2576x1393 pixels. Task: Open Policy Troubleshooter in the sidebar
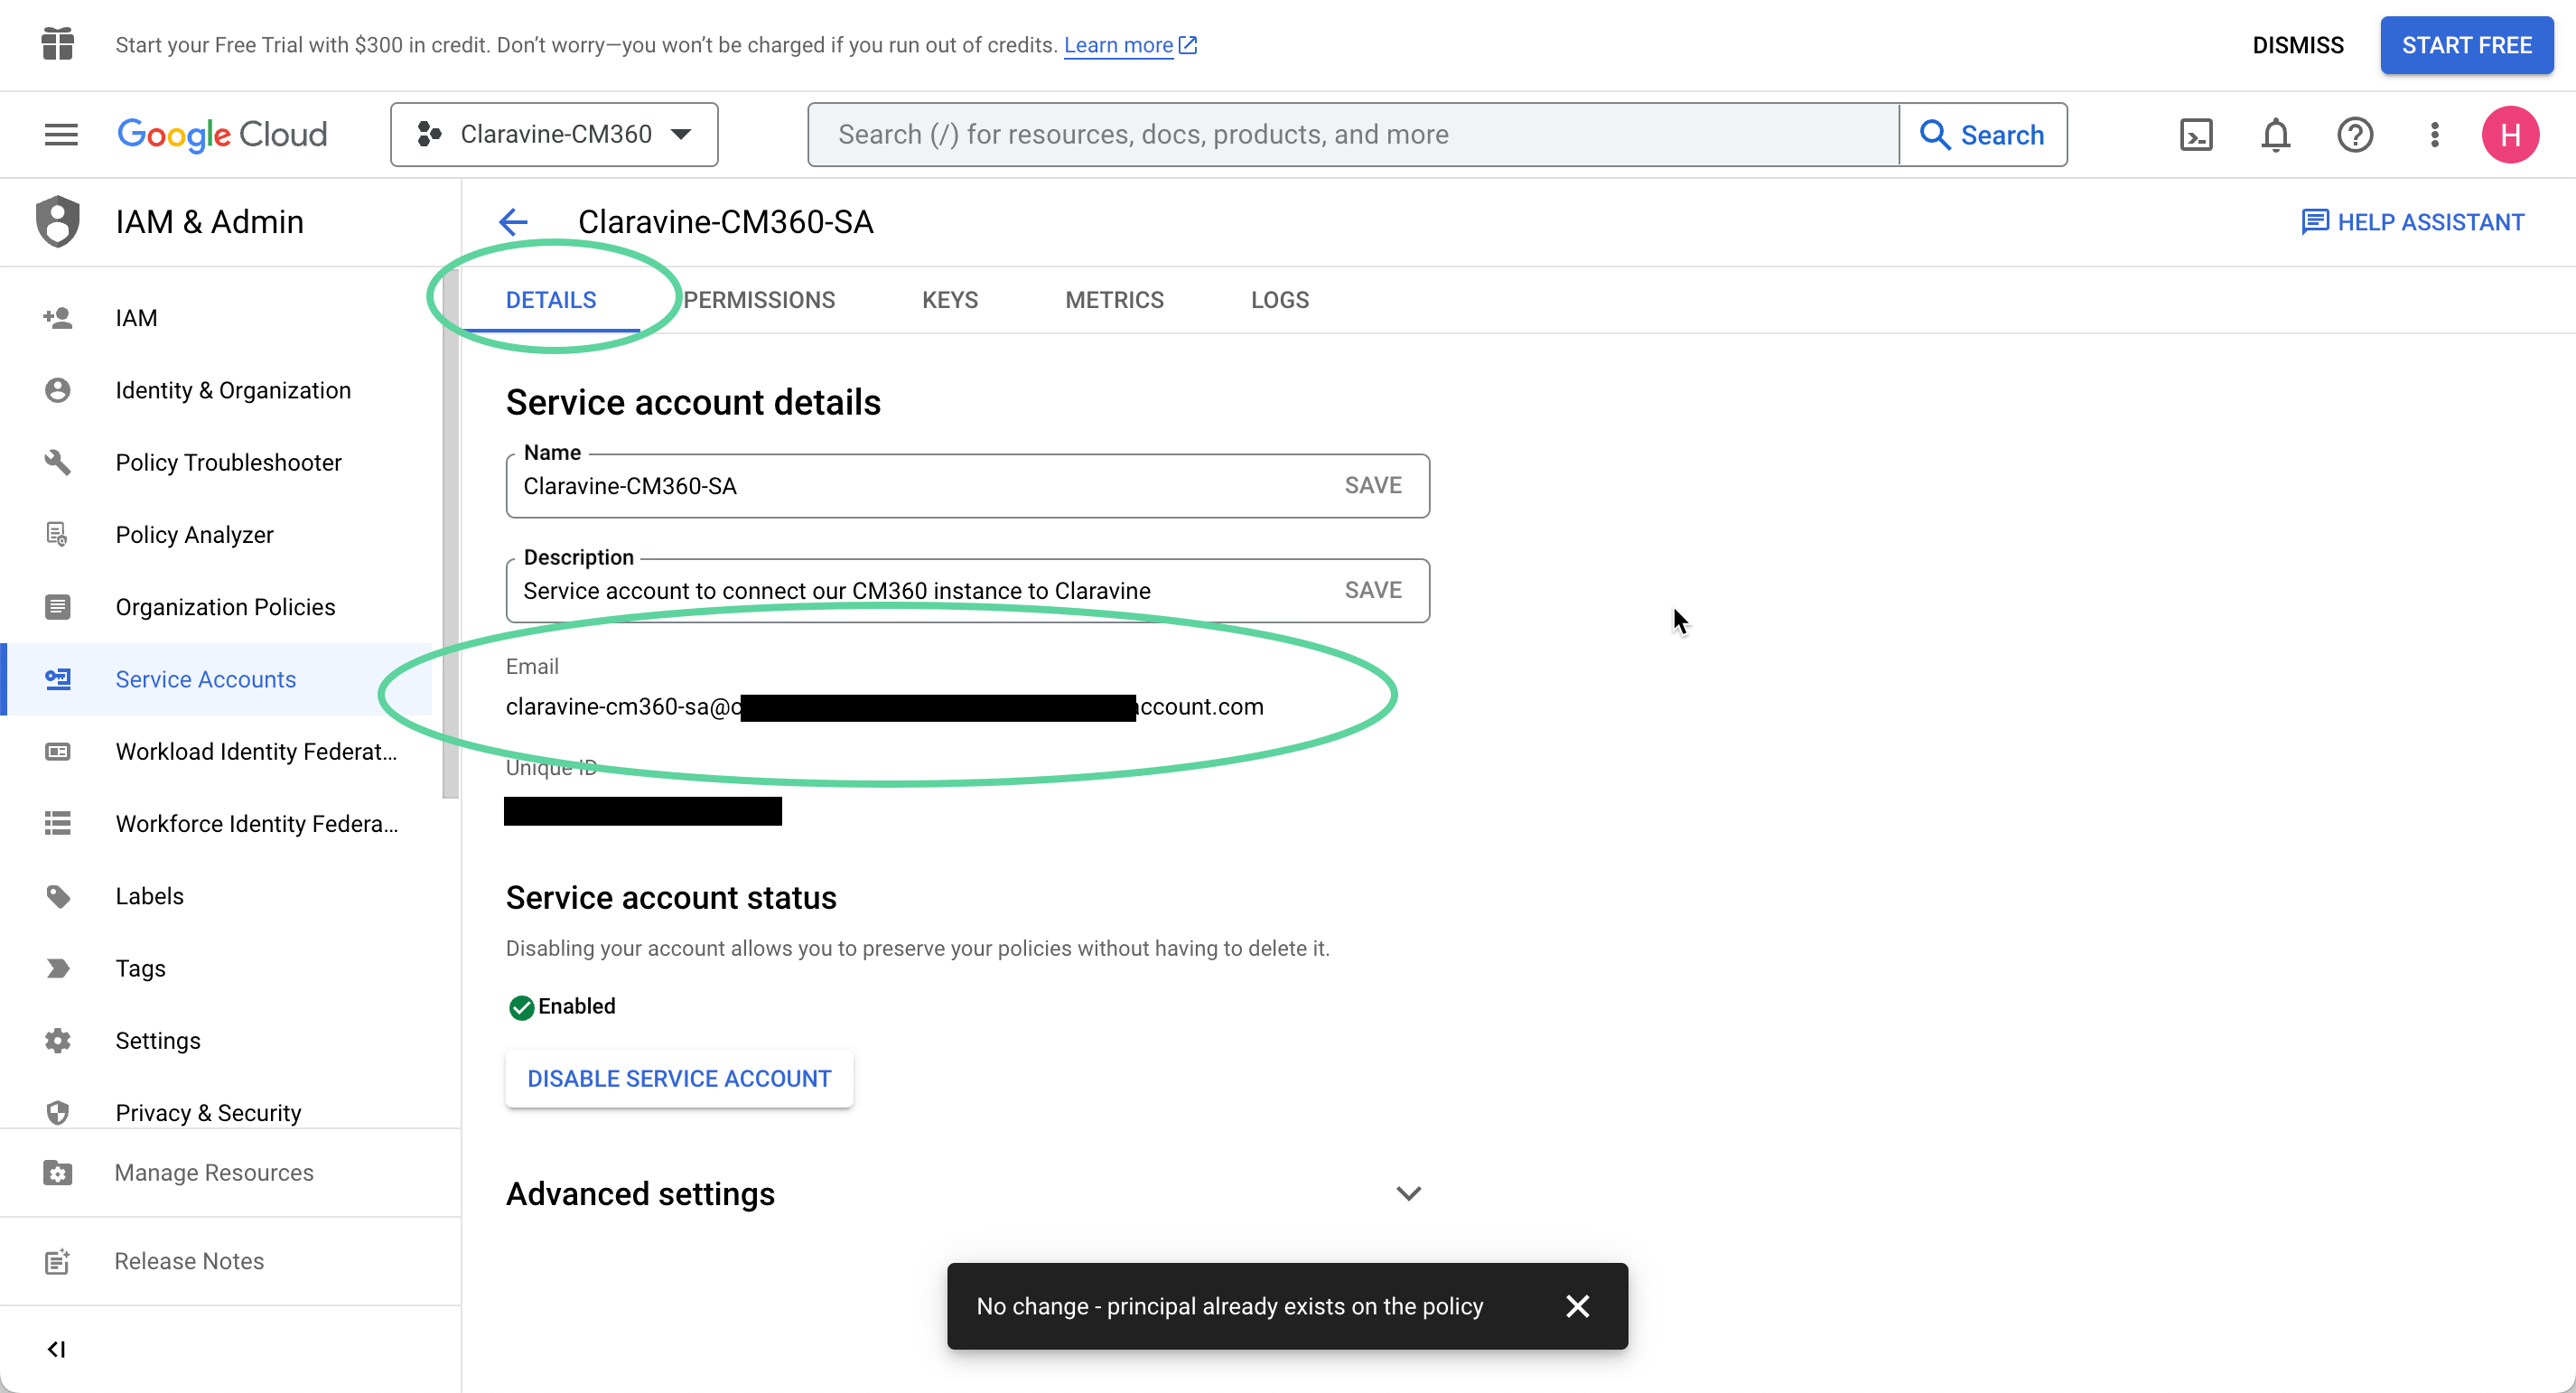coord(228,462)
